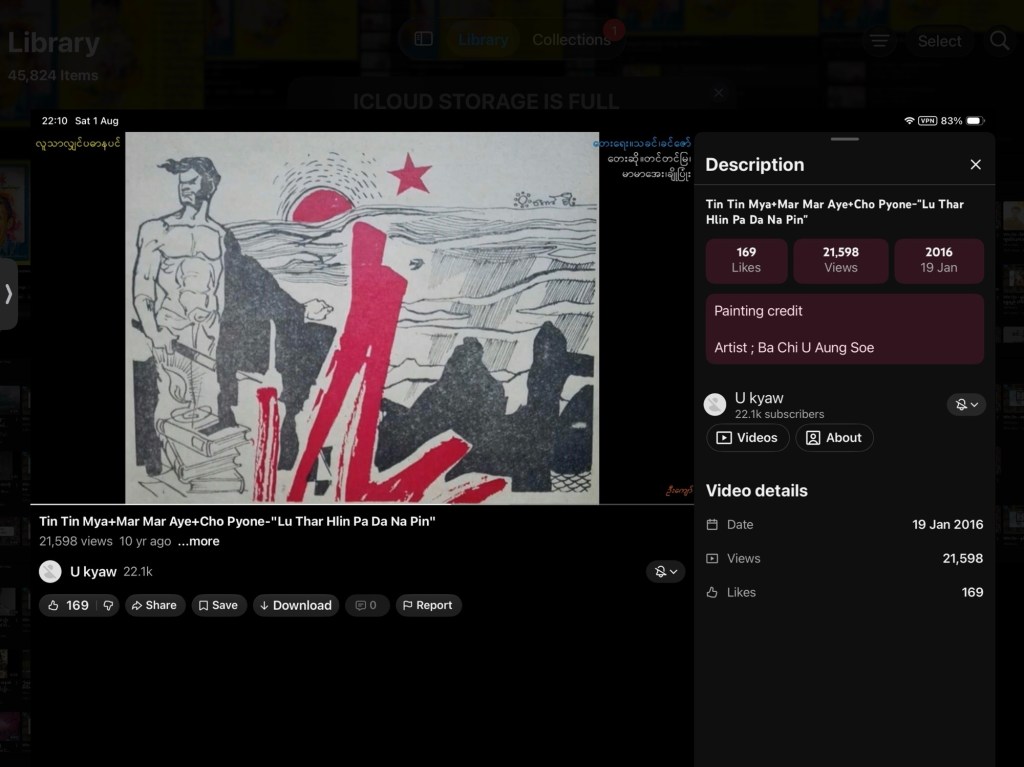Close the Description panel

[975, 165]
